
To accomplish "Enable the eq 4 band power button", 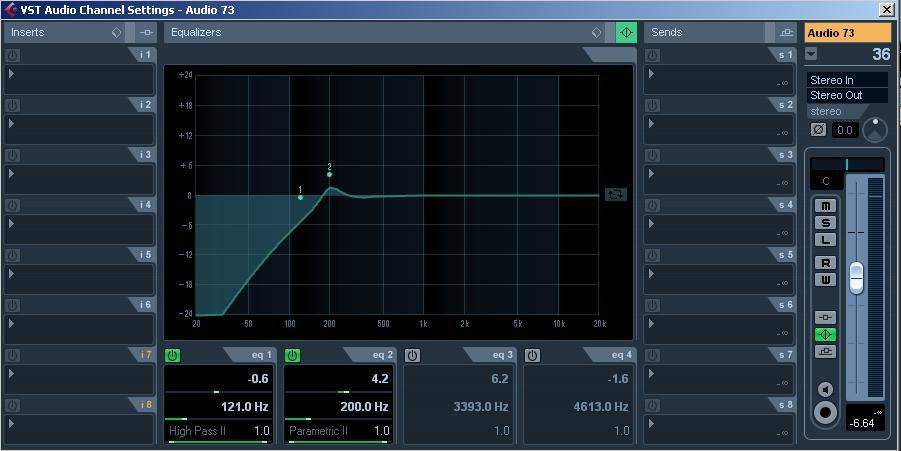I will click(532, 356).
